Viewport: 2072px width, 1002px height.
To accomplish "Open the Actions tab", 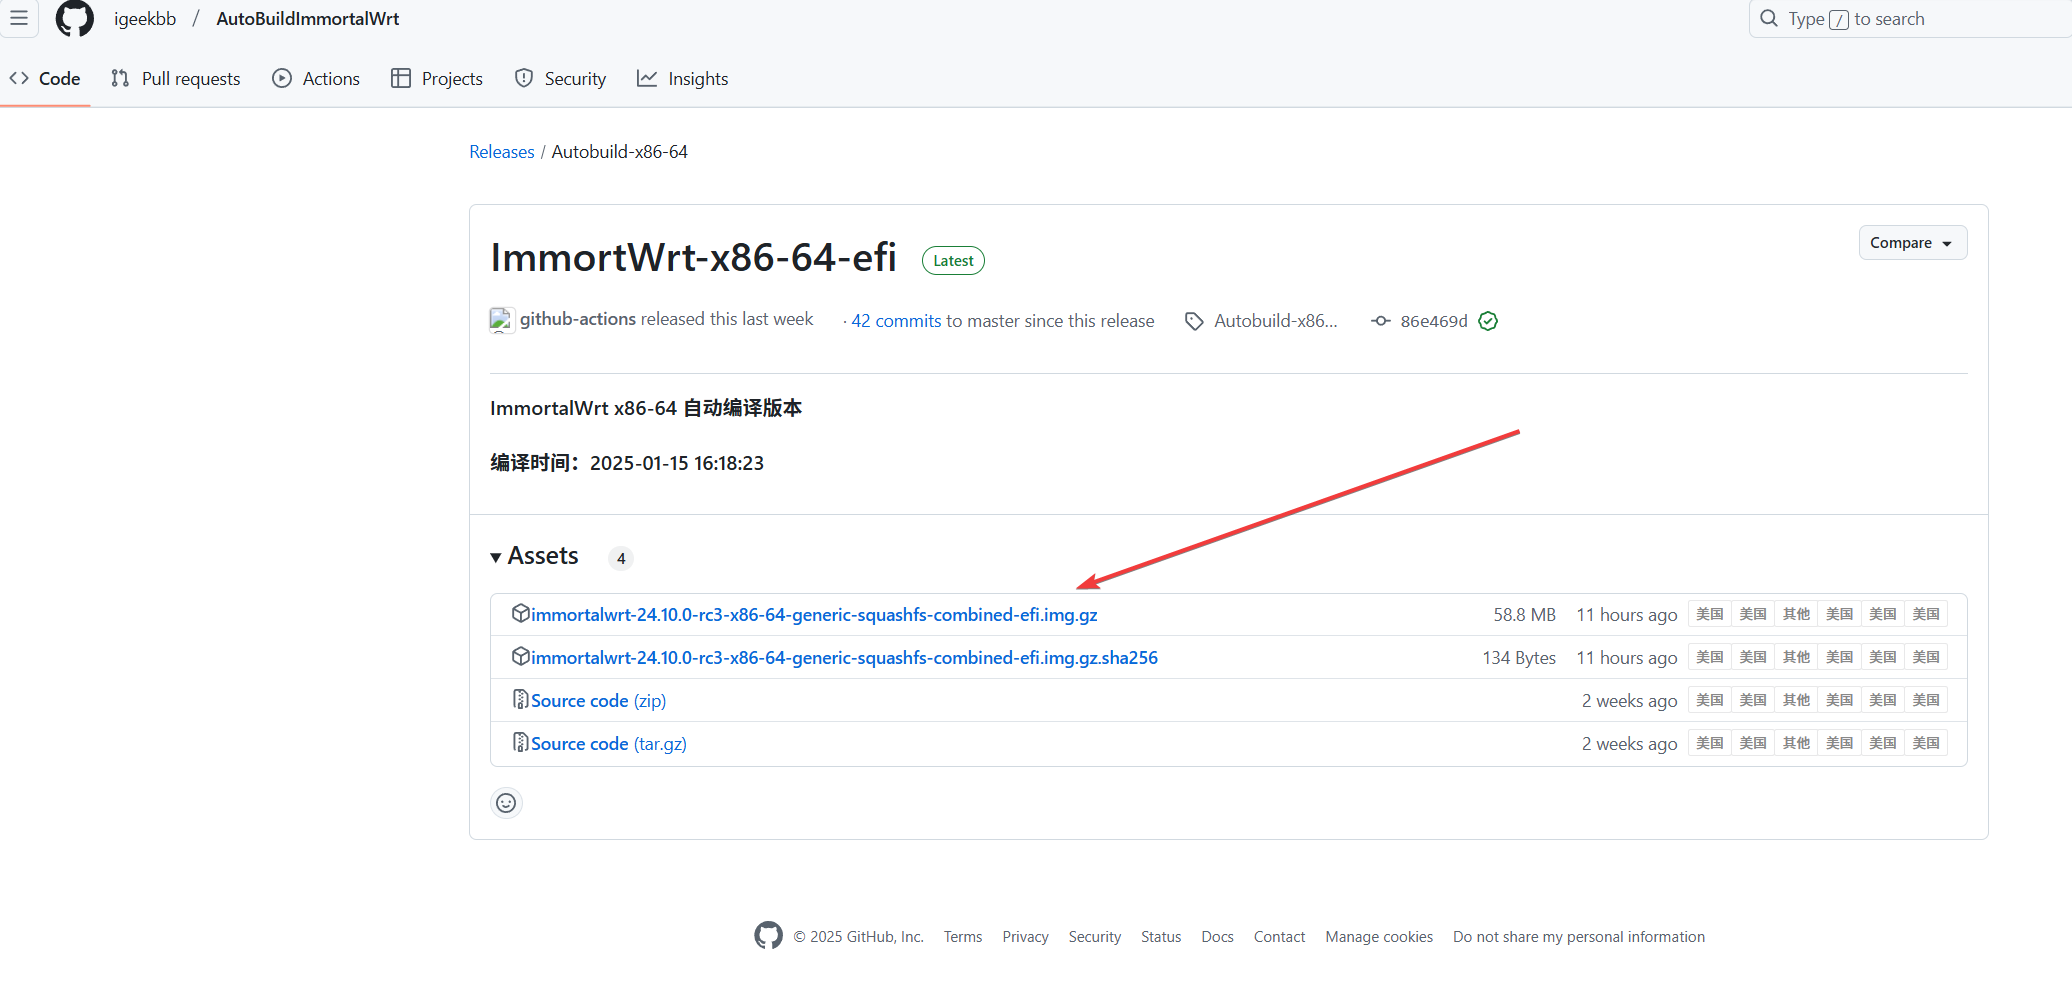I will point(316,79).
